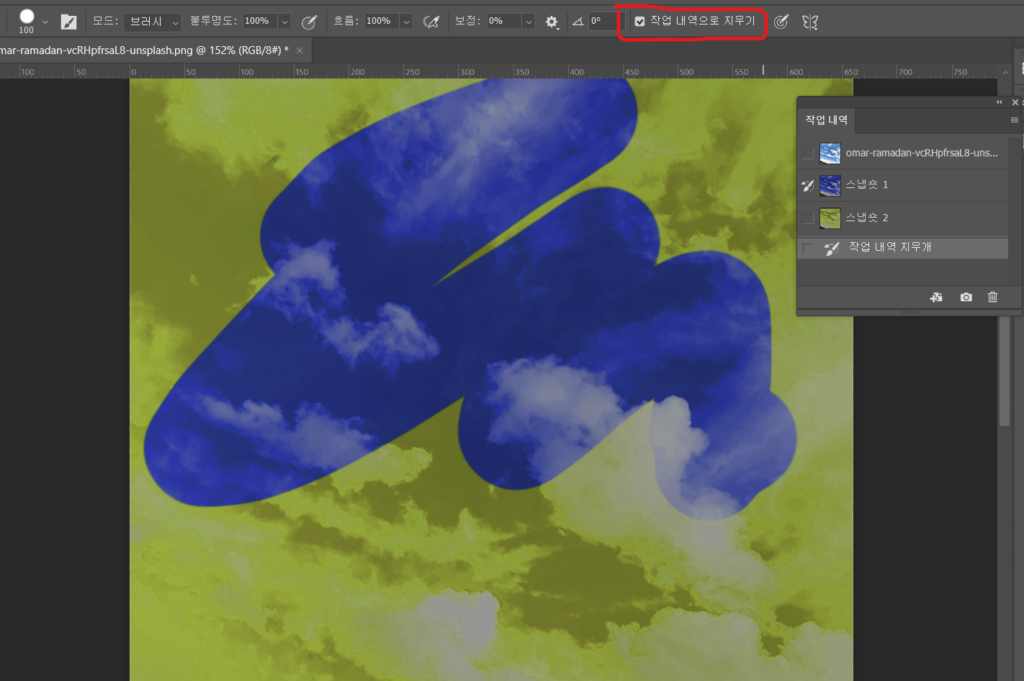Open brush preset picker dropdown arrow
This screenshot has height=681, width=1024.
[x=45, y=21]
